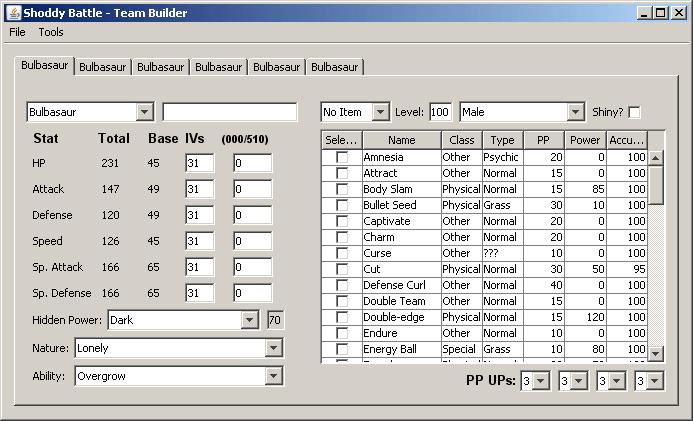The height and width of the screenshot is (421, 693).
Task: Check the Charm move checkbox
Action: pos(342,237)
